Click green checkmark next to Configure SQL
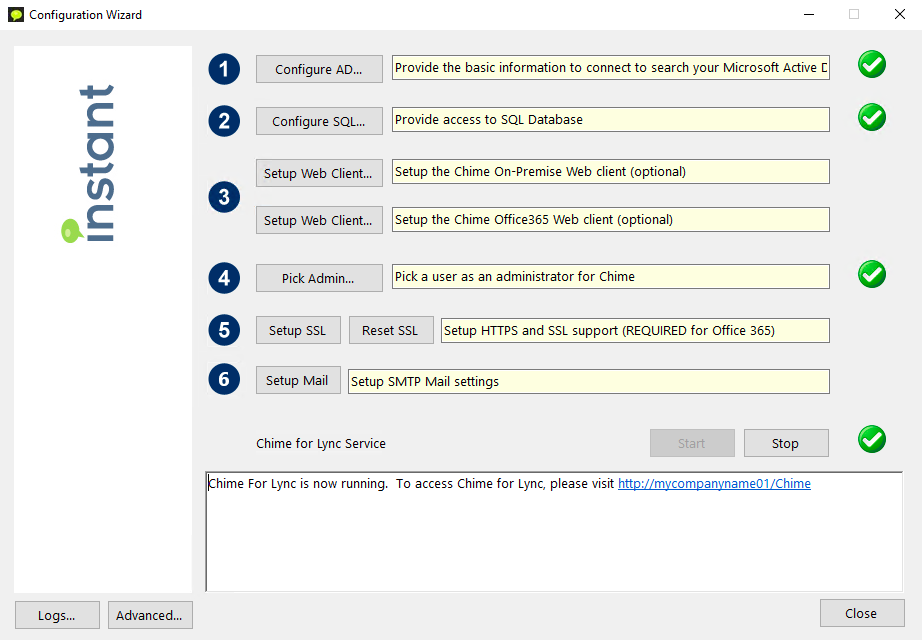 point(872,117)
